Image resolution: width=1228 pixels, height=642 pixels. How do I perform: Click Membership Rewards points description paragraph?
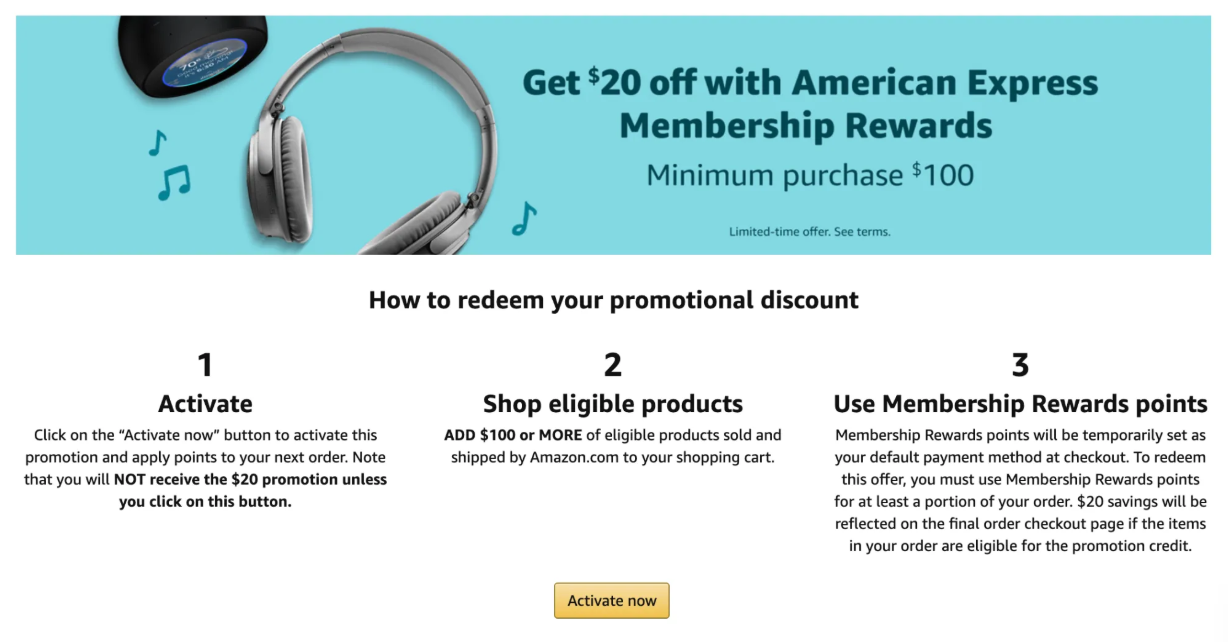1020,491
